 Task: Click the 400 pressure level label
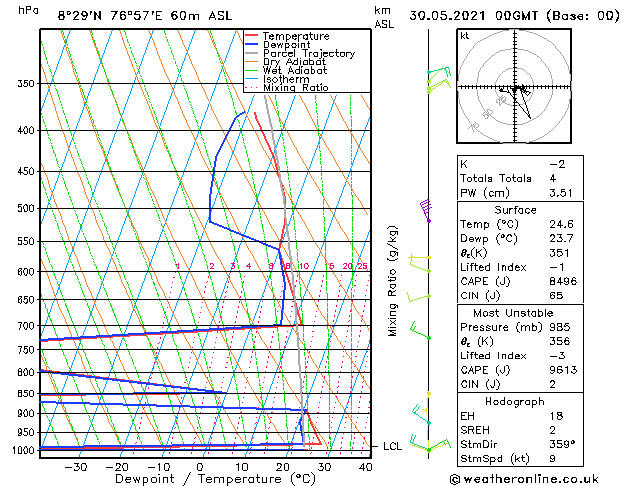point(26,130)
